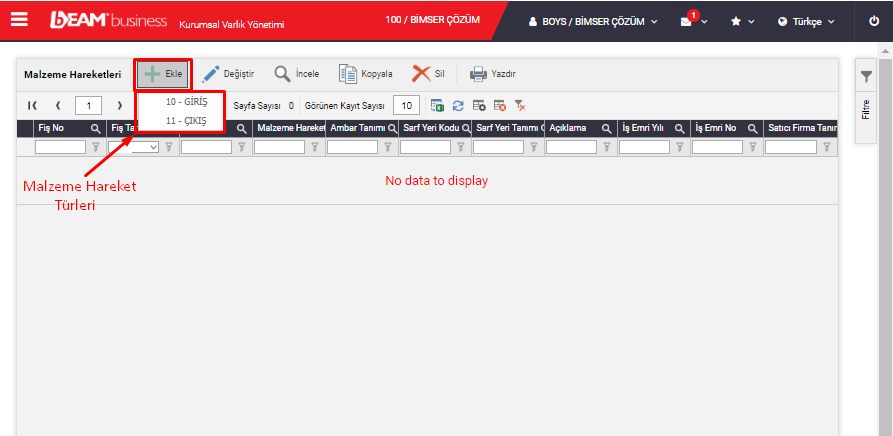Clear filters with funnel-x icon

519,105
